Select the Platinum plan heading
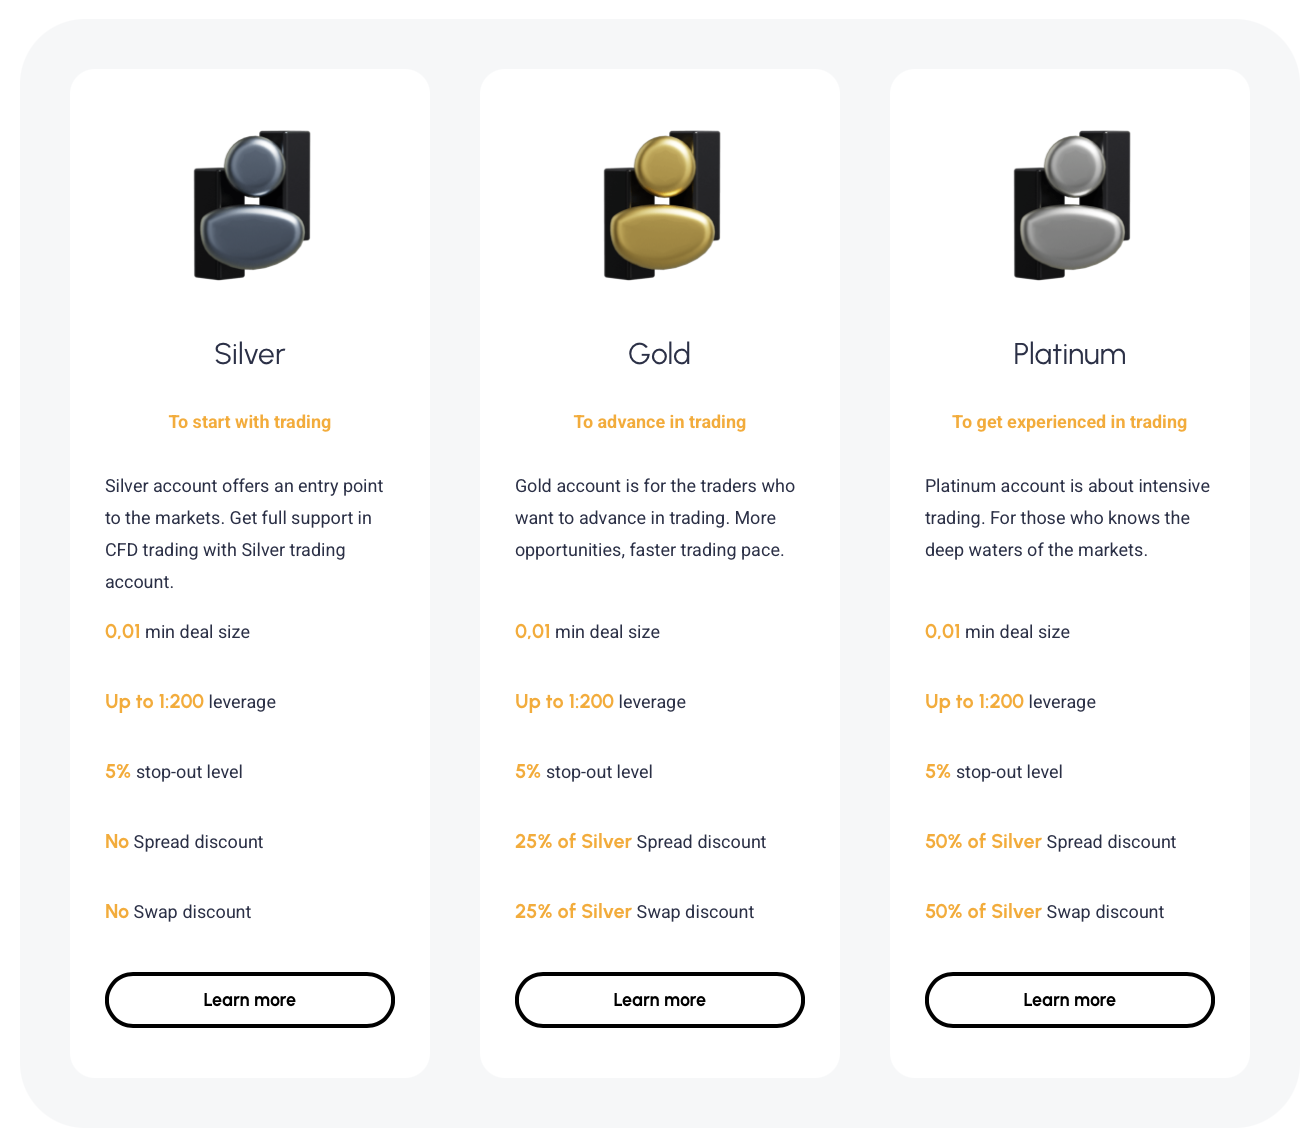Screen dimensions: 1314x1146 coord(1070,354)
